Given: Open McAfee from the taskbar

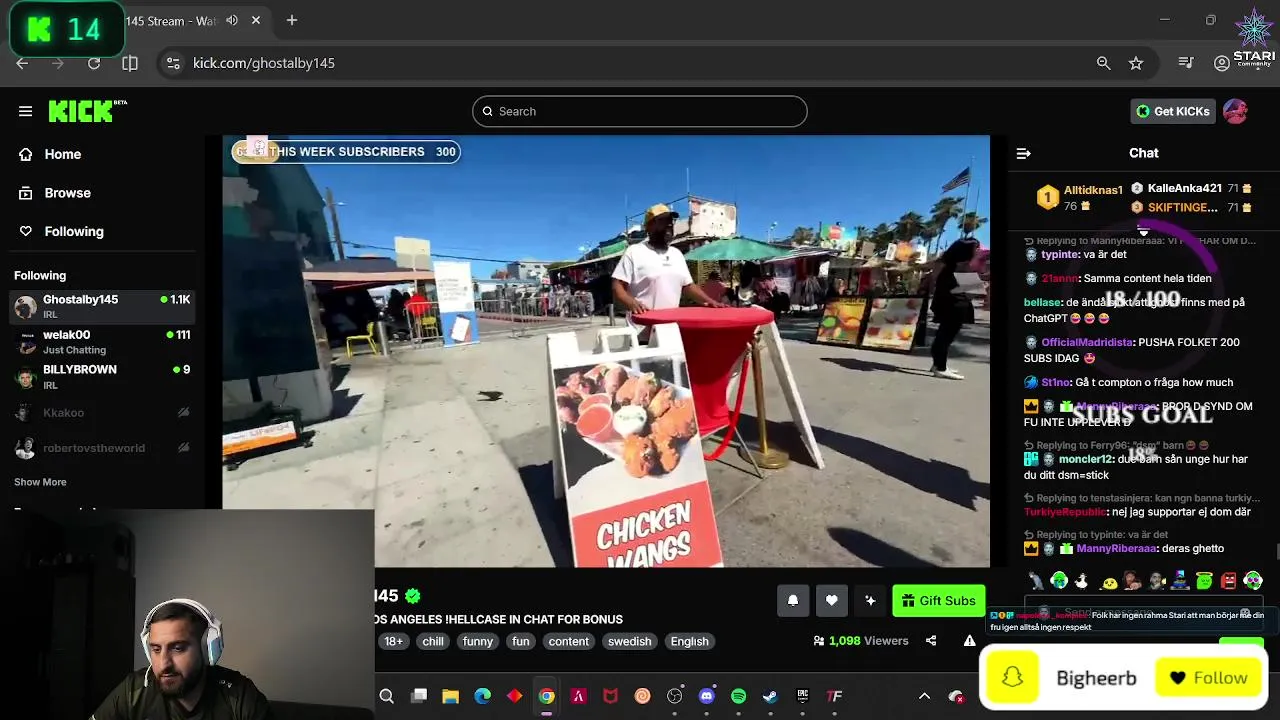Looking at the screenshot, I should (611, 696).
